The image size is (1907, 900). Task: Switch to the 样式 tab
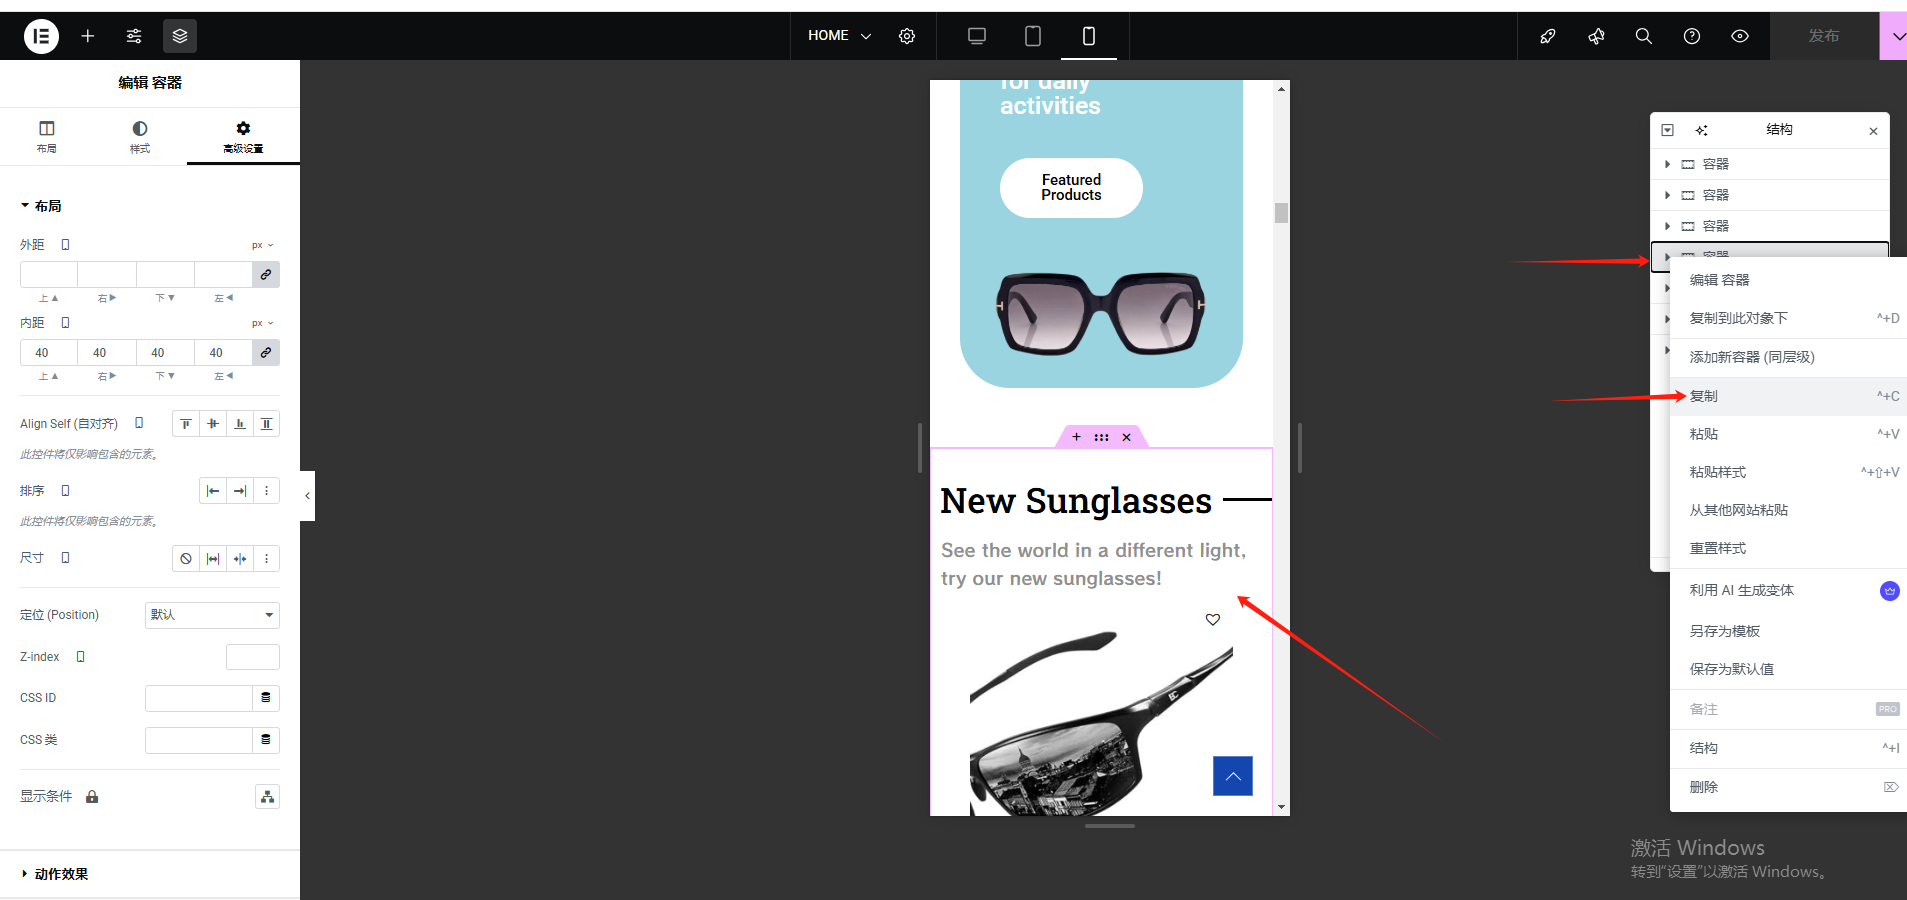click(x=140, y=136)
